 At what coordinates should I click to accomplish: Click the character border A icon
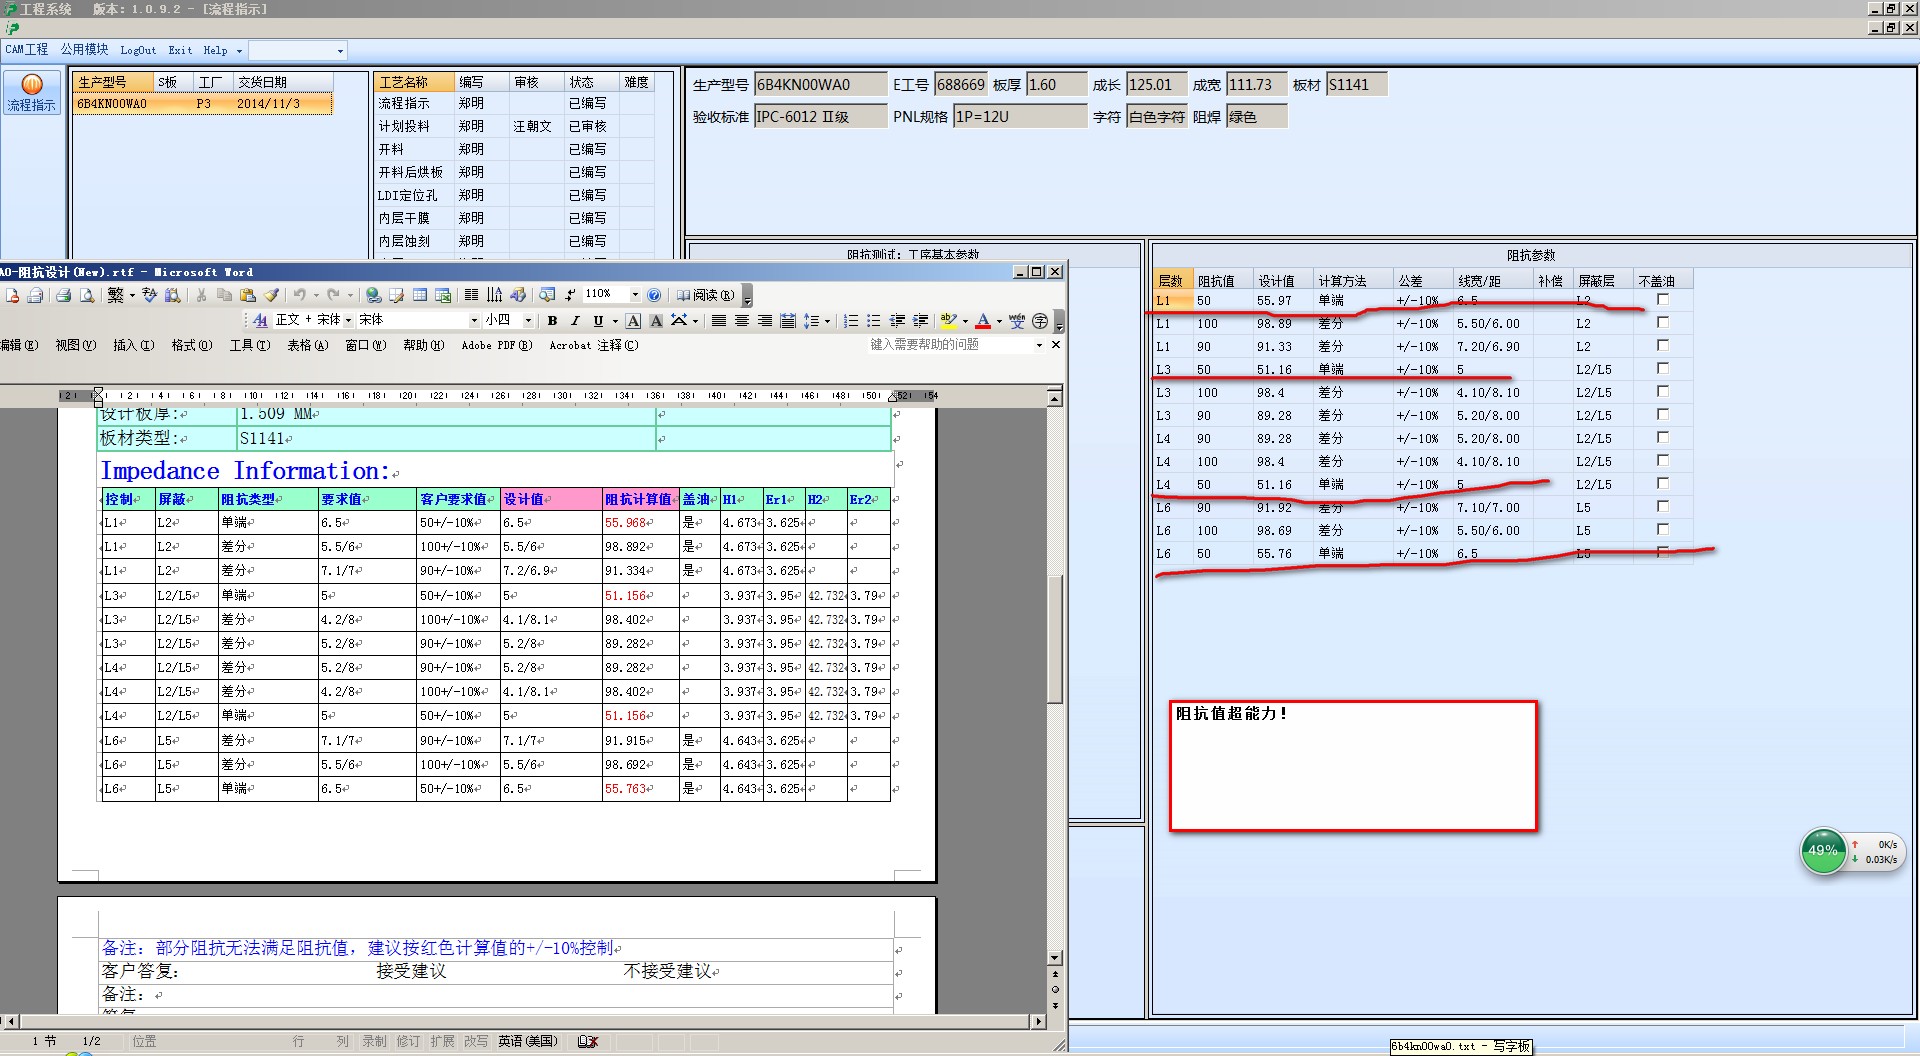tap(633, 320)
